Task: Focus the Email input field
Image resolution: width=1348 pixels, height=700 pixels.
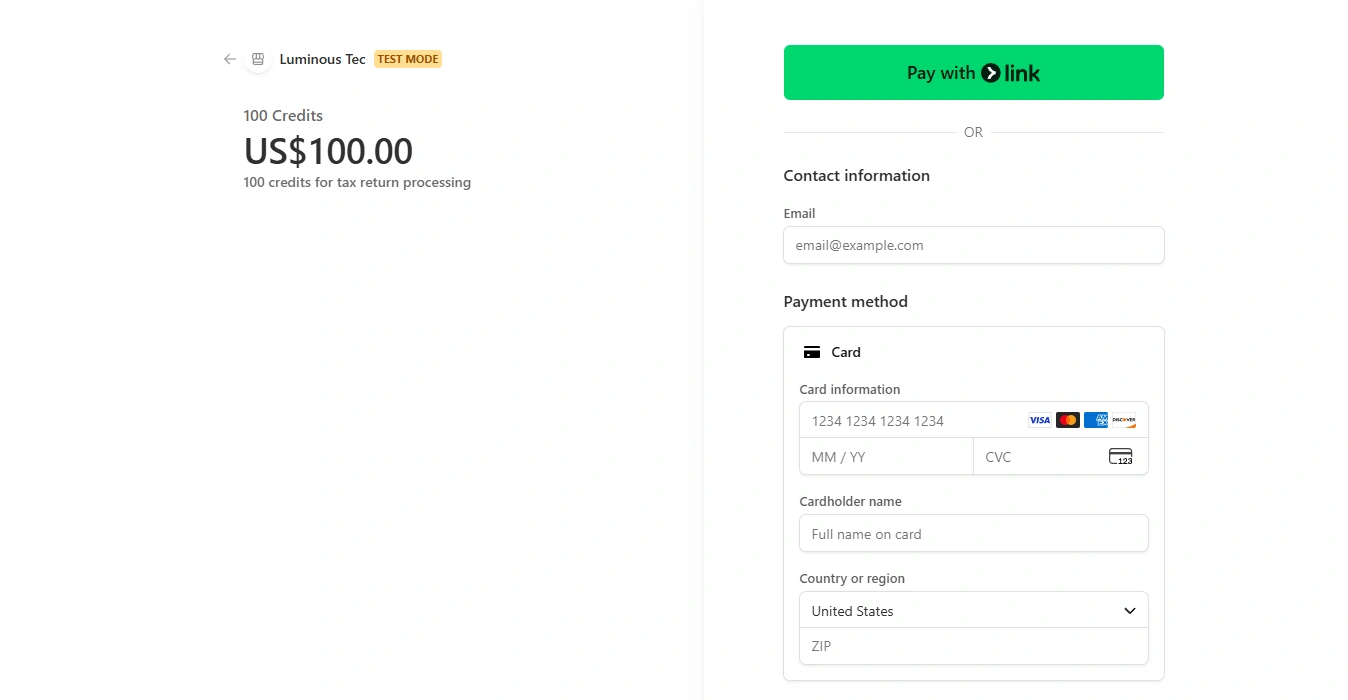Action: click(x=973, y=245)
